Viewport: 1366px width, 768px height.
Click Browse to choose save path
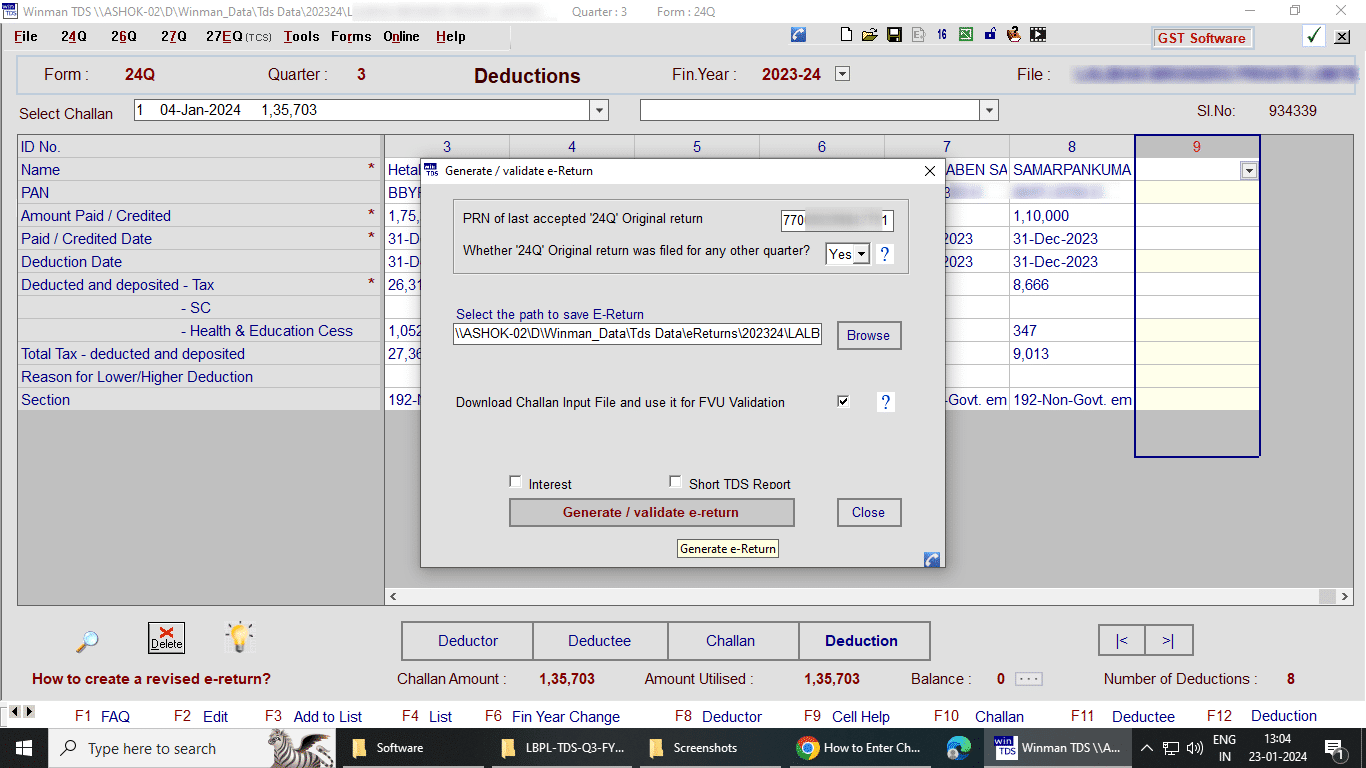coord(868,336)
